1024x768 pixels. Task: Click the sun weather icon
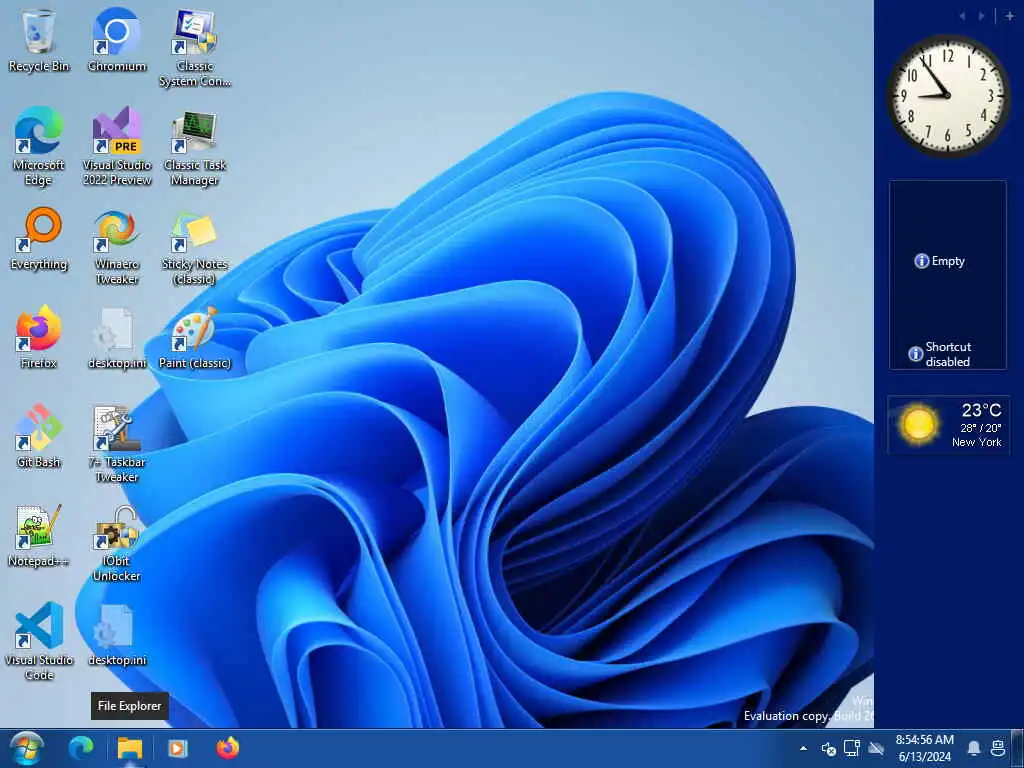point(918,424)
